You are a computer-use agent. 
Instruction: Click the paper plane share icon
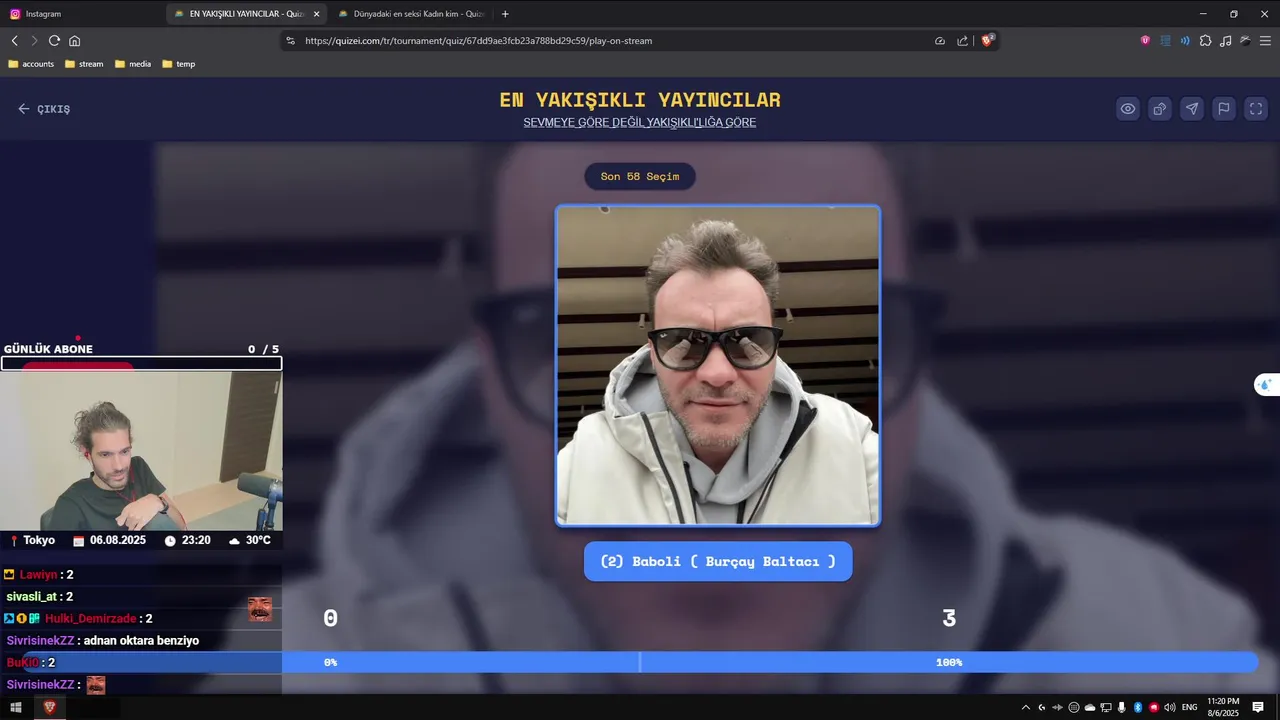[1192, 109]
